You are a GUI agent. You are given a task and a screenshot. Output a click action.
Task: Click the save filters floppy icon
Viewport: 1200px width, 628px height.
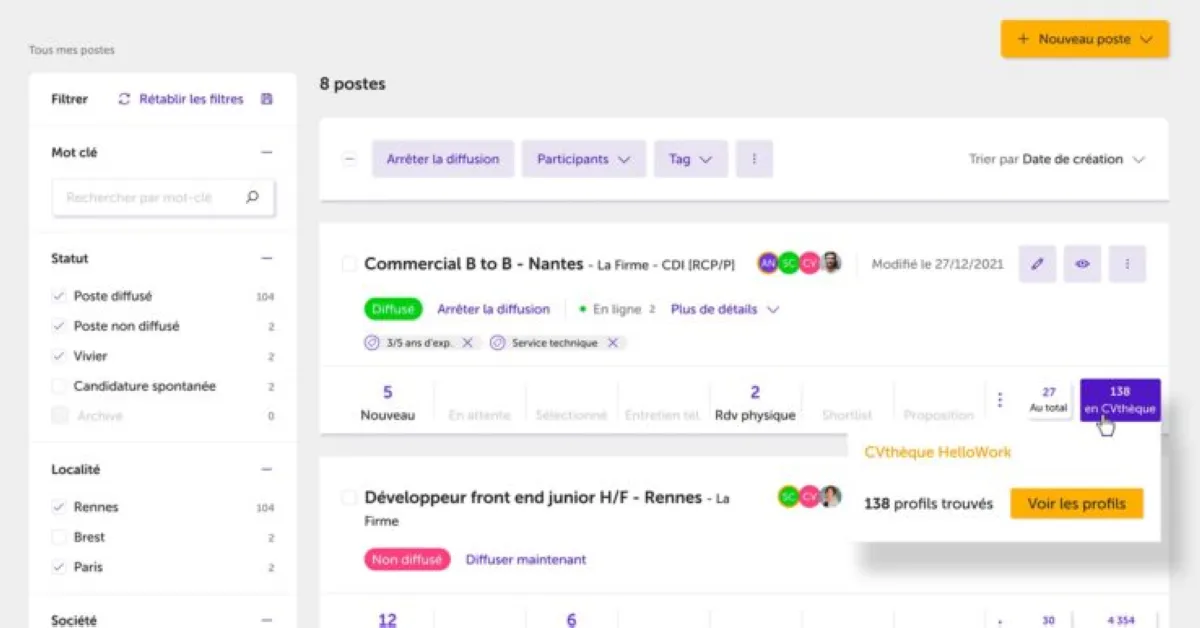click(267, 99)
